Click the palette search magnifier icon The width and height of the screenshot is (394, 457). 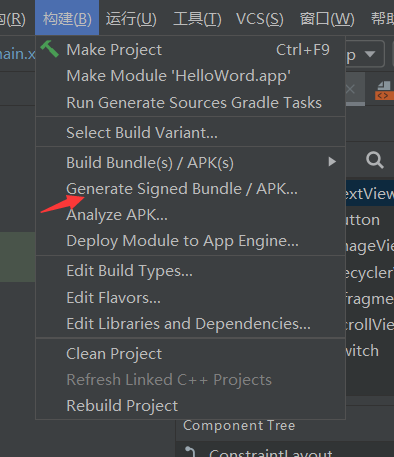point(375,160)
